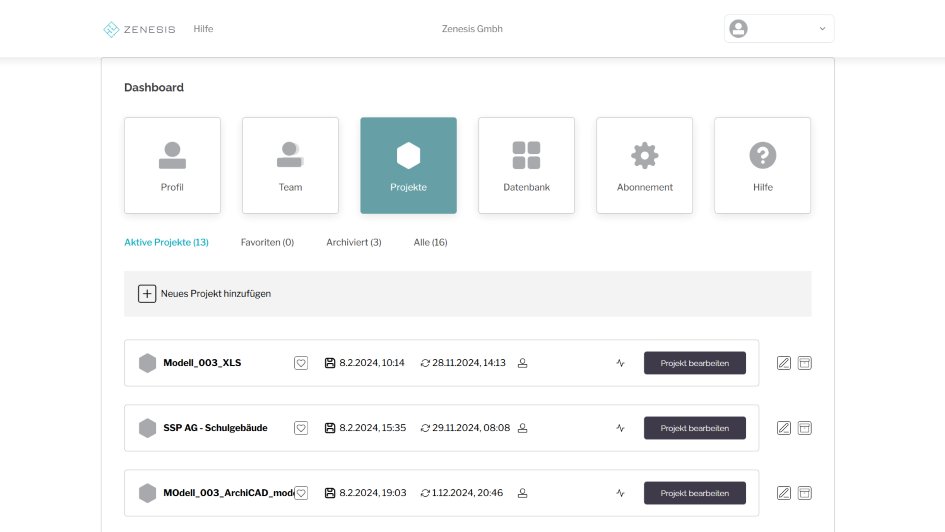Expand the user account dropdown

pyautogui.click(x=779, y=29)
